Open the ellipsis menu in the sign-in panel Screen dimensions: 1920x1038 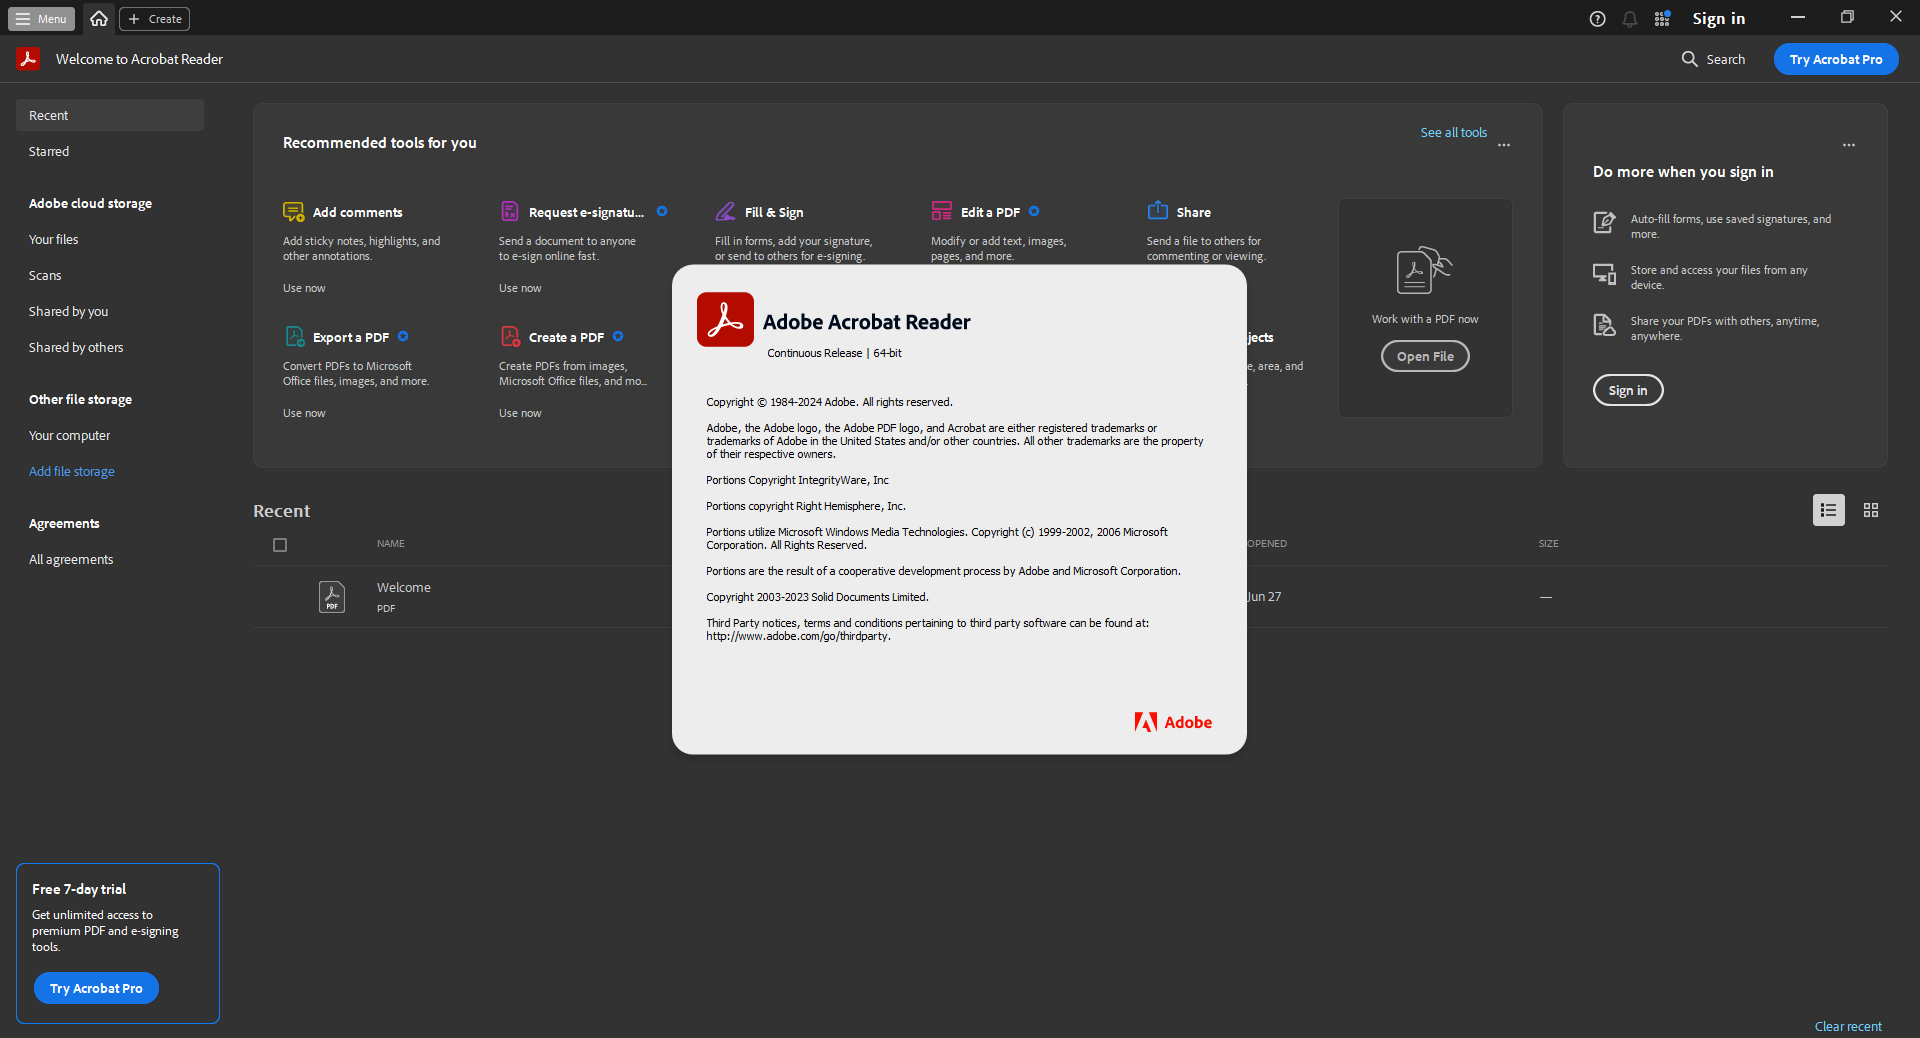(x=1847, y=145)
